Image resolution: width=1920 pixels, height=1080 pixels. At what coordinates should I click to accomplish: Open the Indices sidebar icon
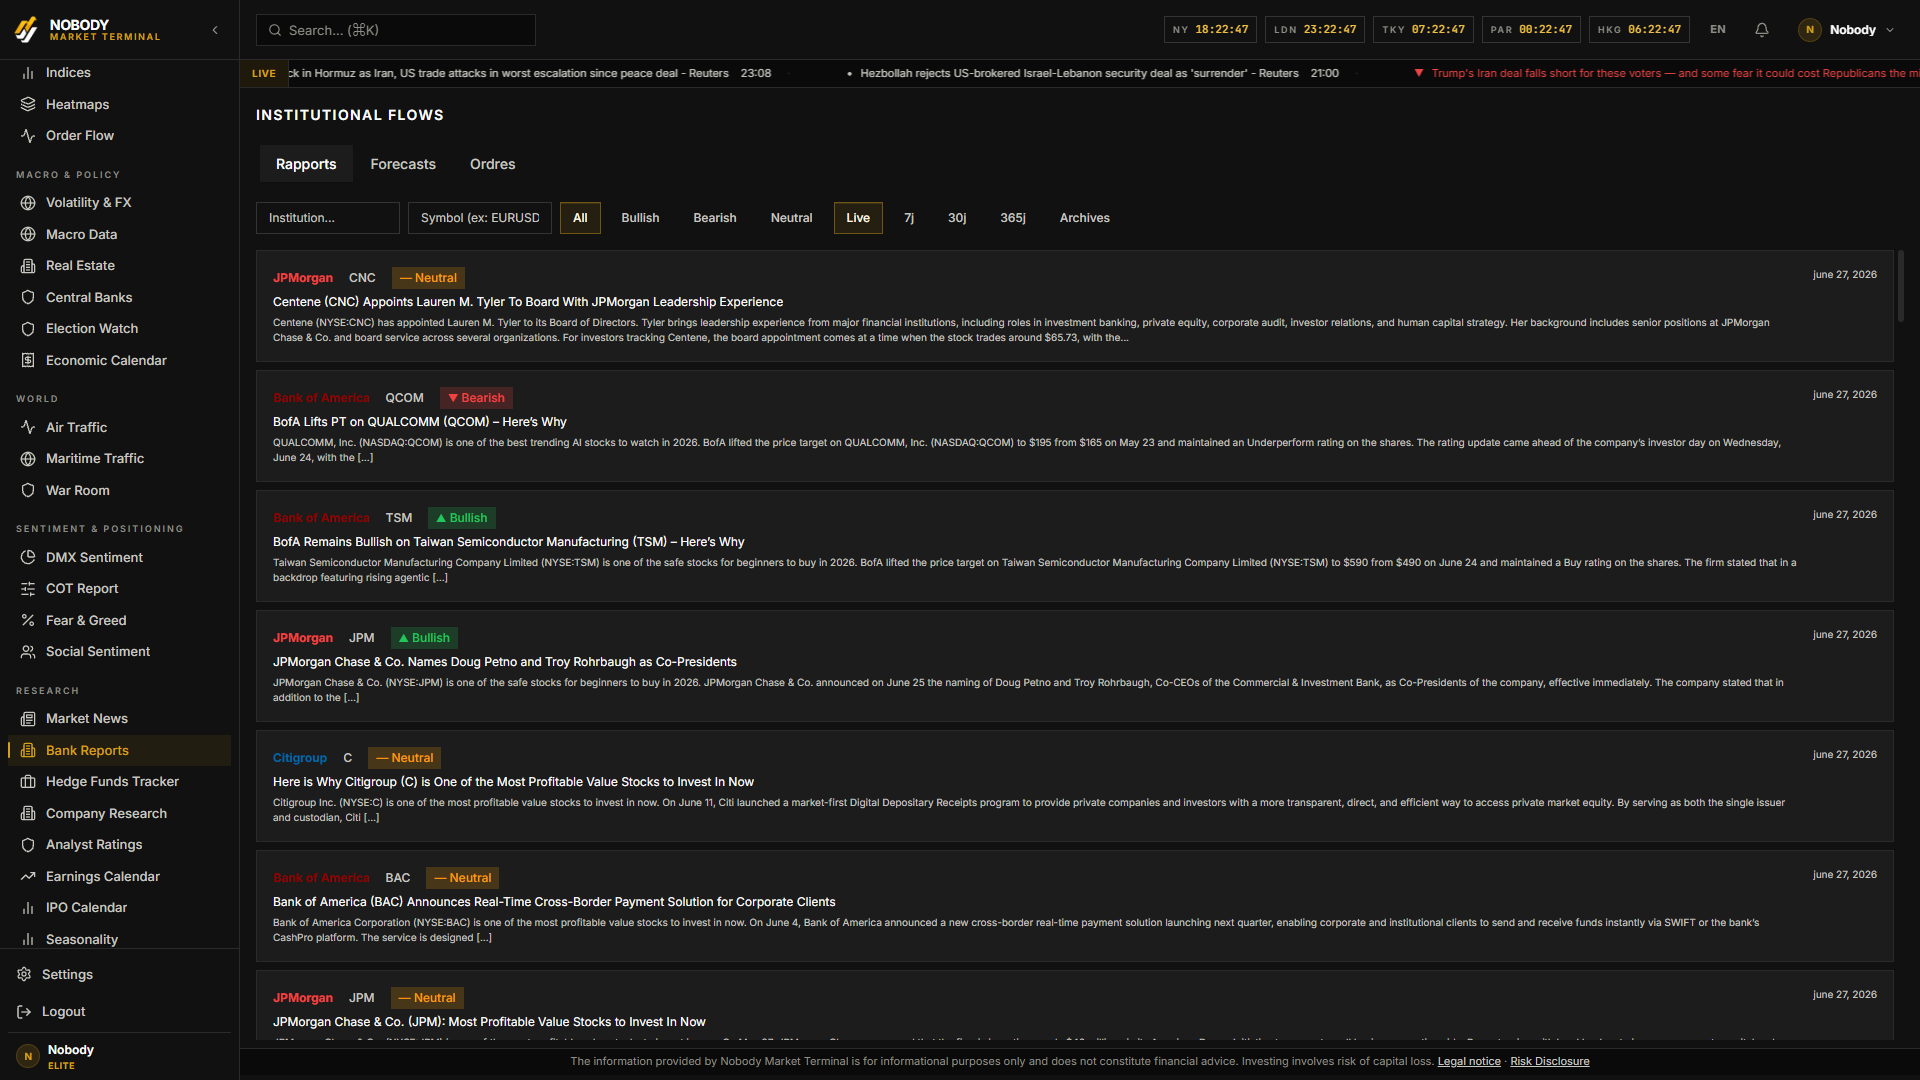pyautogui.click(x=28, y=73)
